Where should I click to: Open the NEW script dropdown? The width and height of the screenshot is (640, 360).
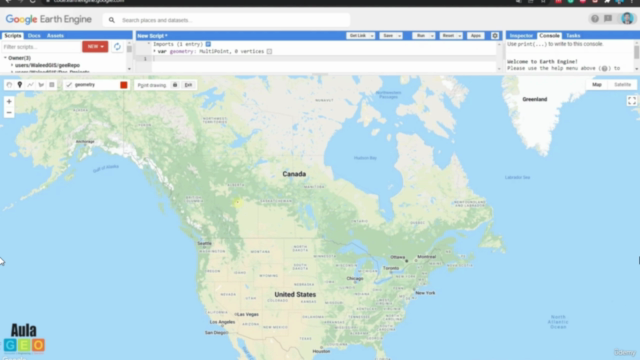pyautogui.click(x=95, y=47)
